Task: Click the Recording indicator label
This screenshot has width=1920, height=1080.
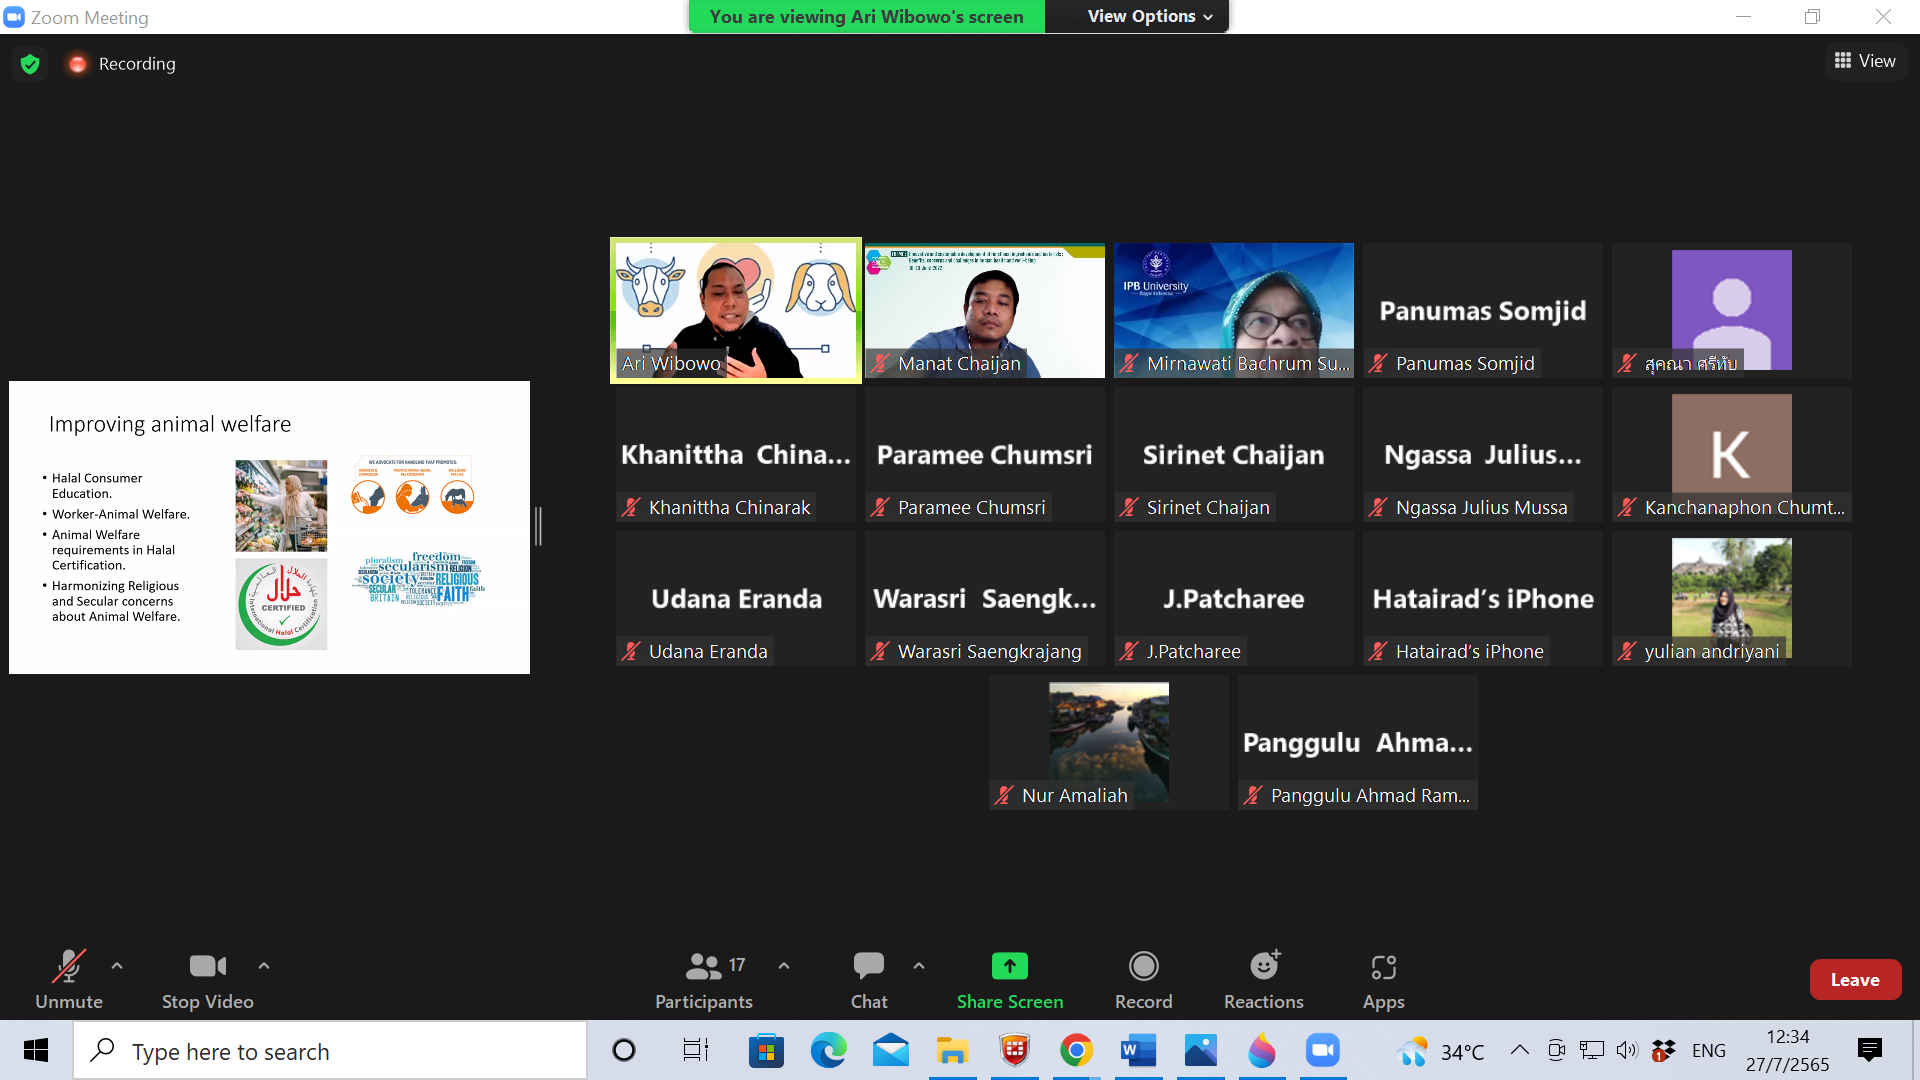Action: point(136,64)
